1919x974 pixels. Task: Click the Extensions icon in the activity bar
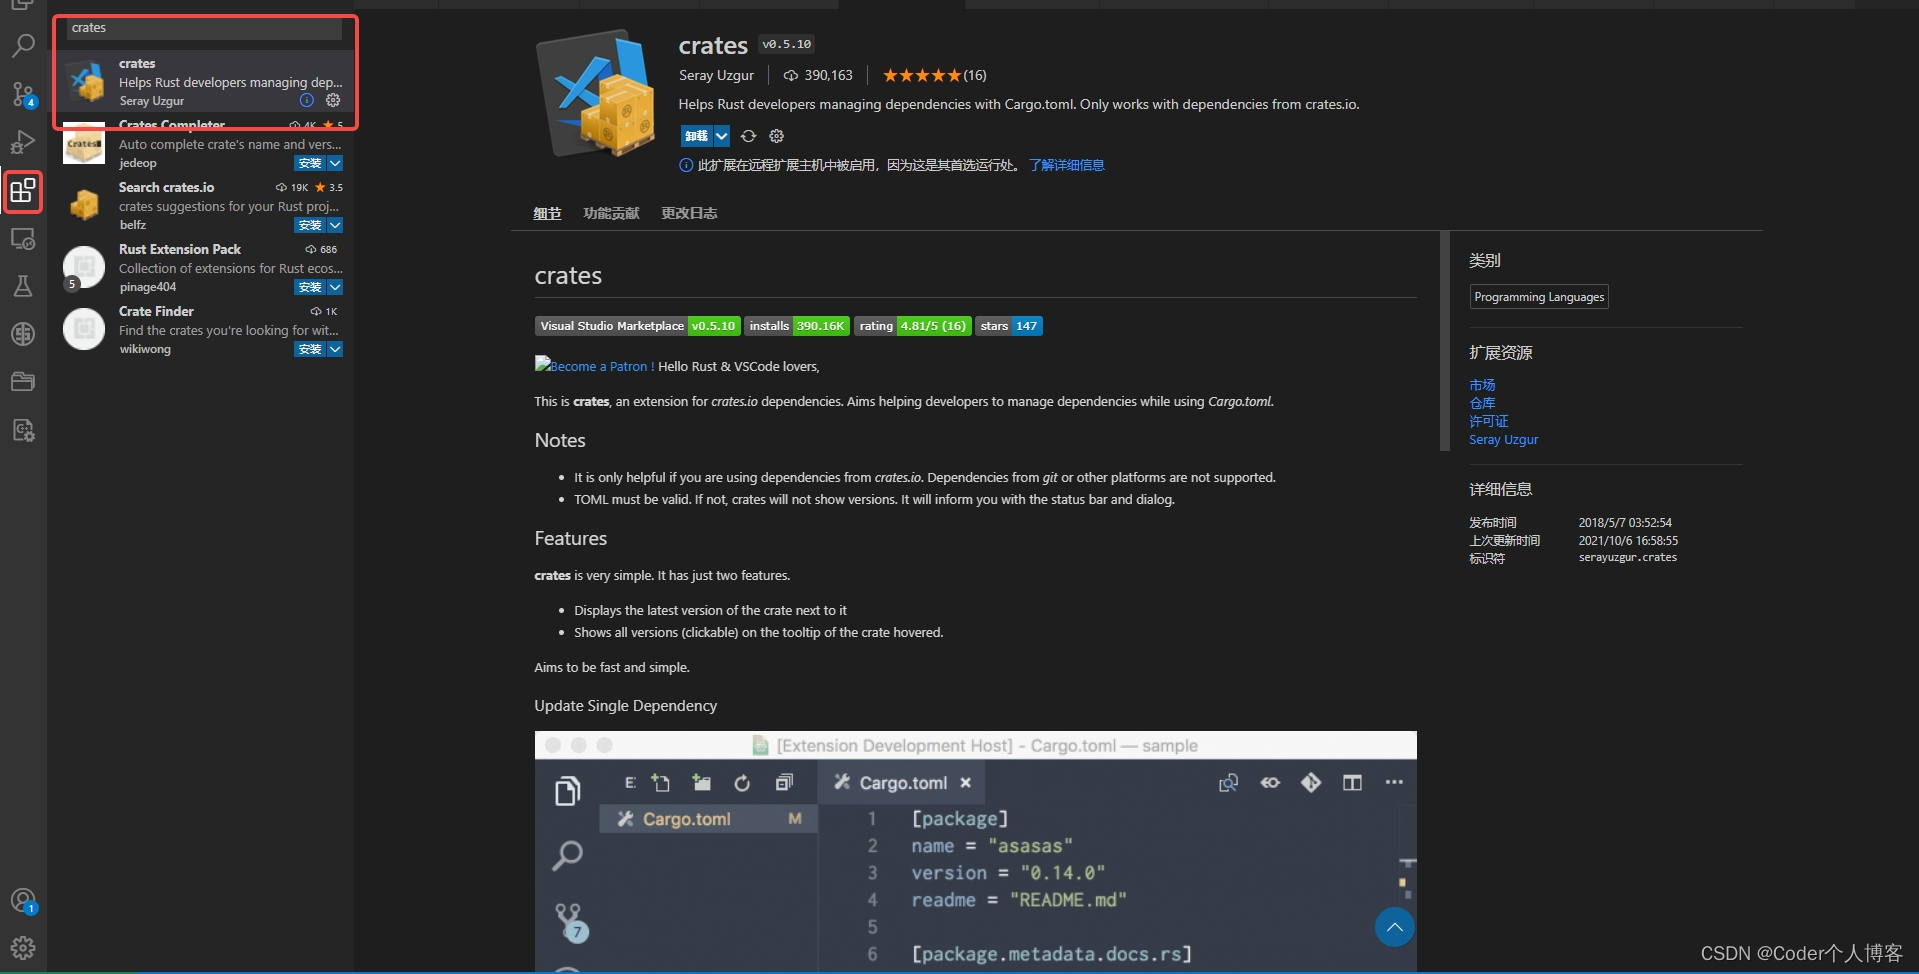tap(23, 192)
